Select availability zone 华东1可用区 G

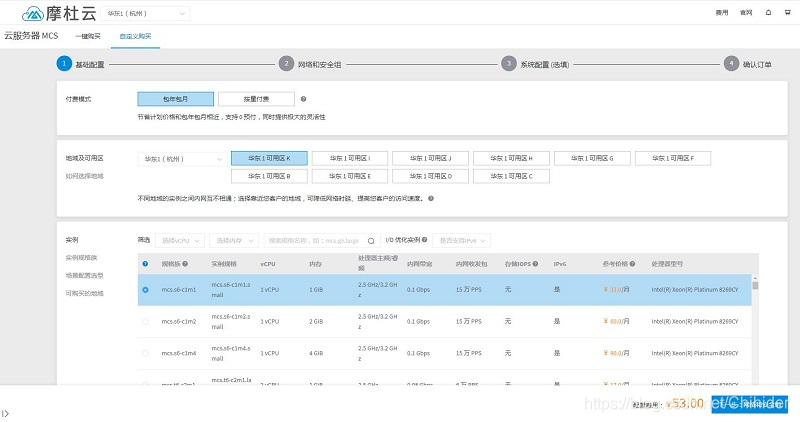coord(592,158)
